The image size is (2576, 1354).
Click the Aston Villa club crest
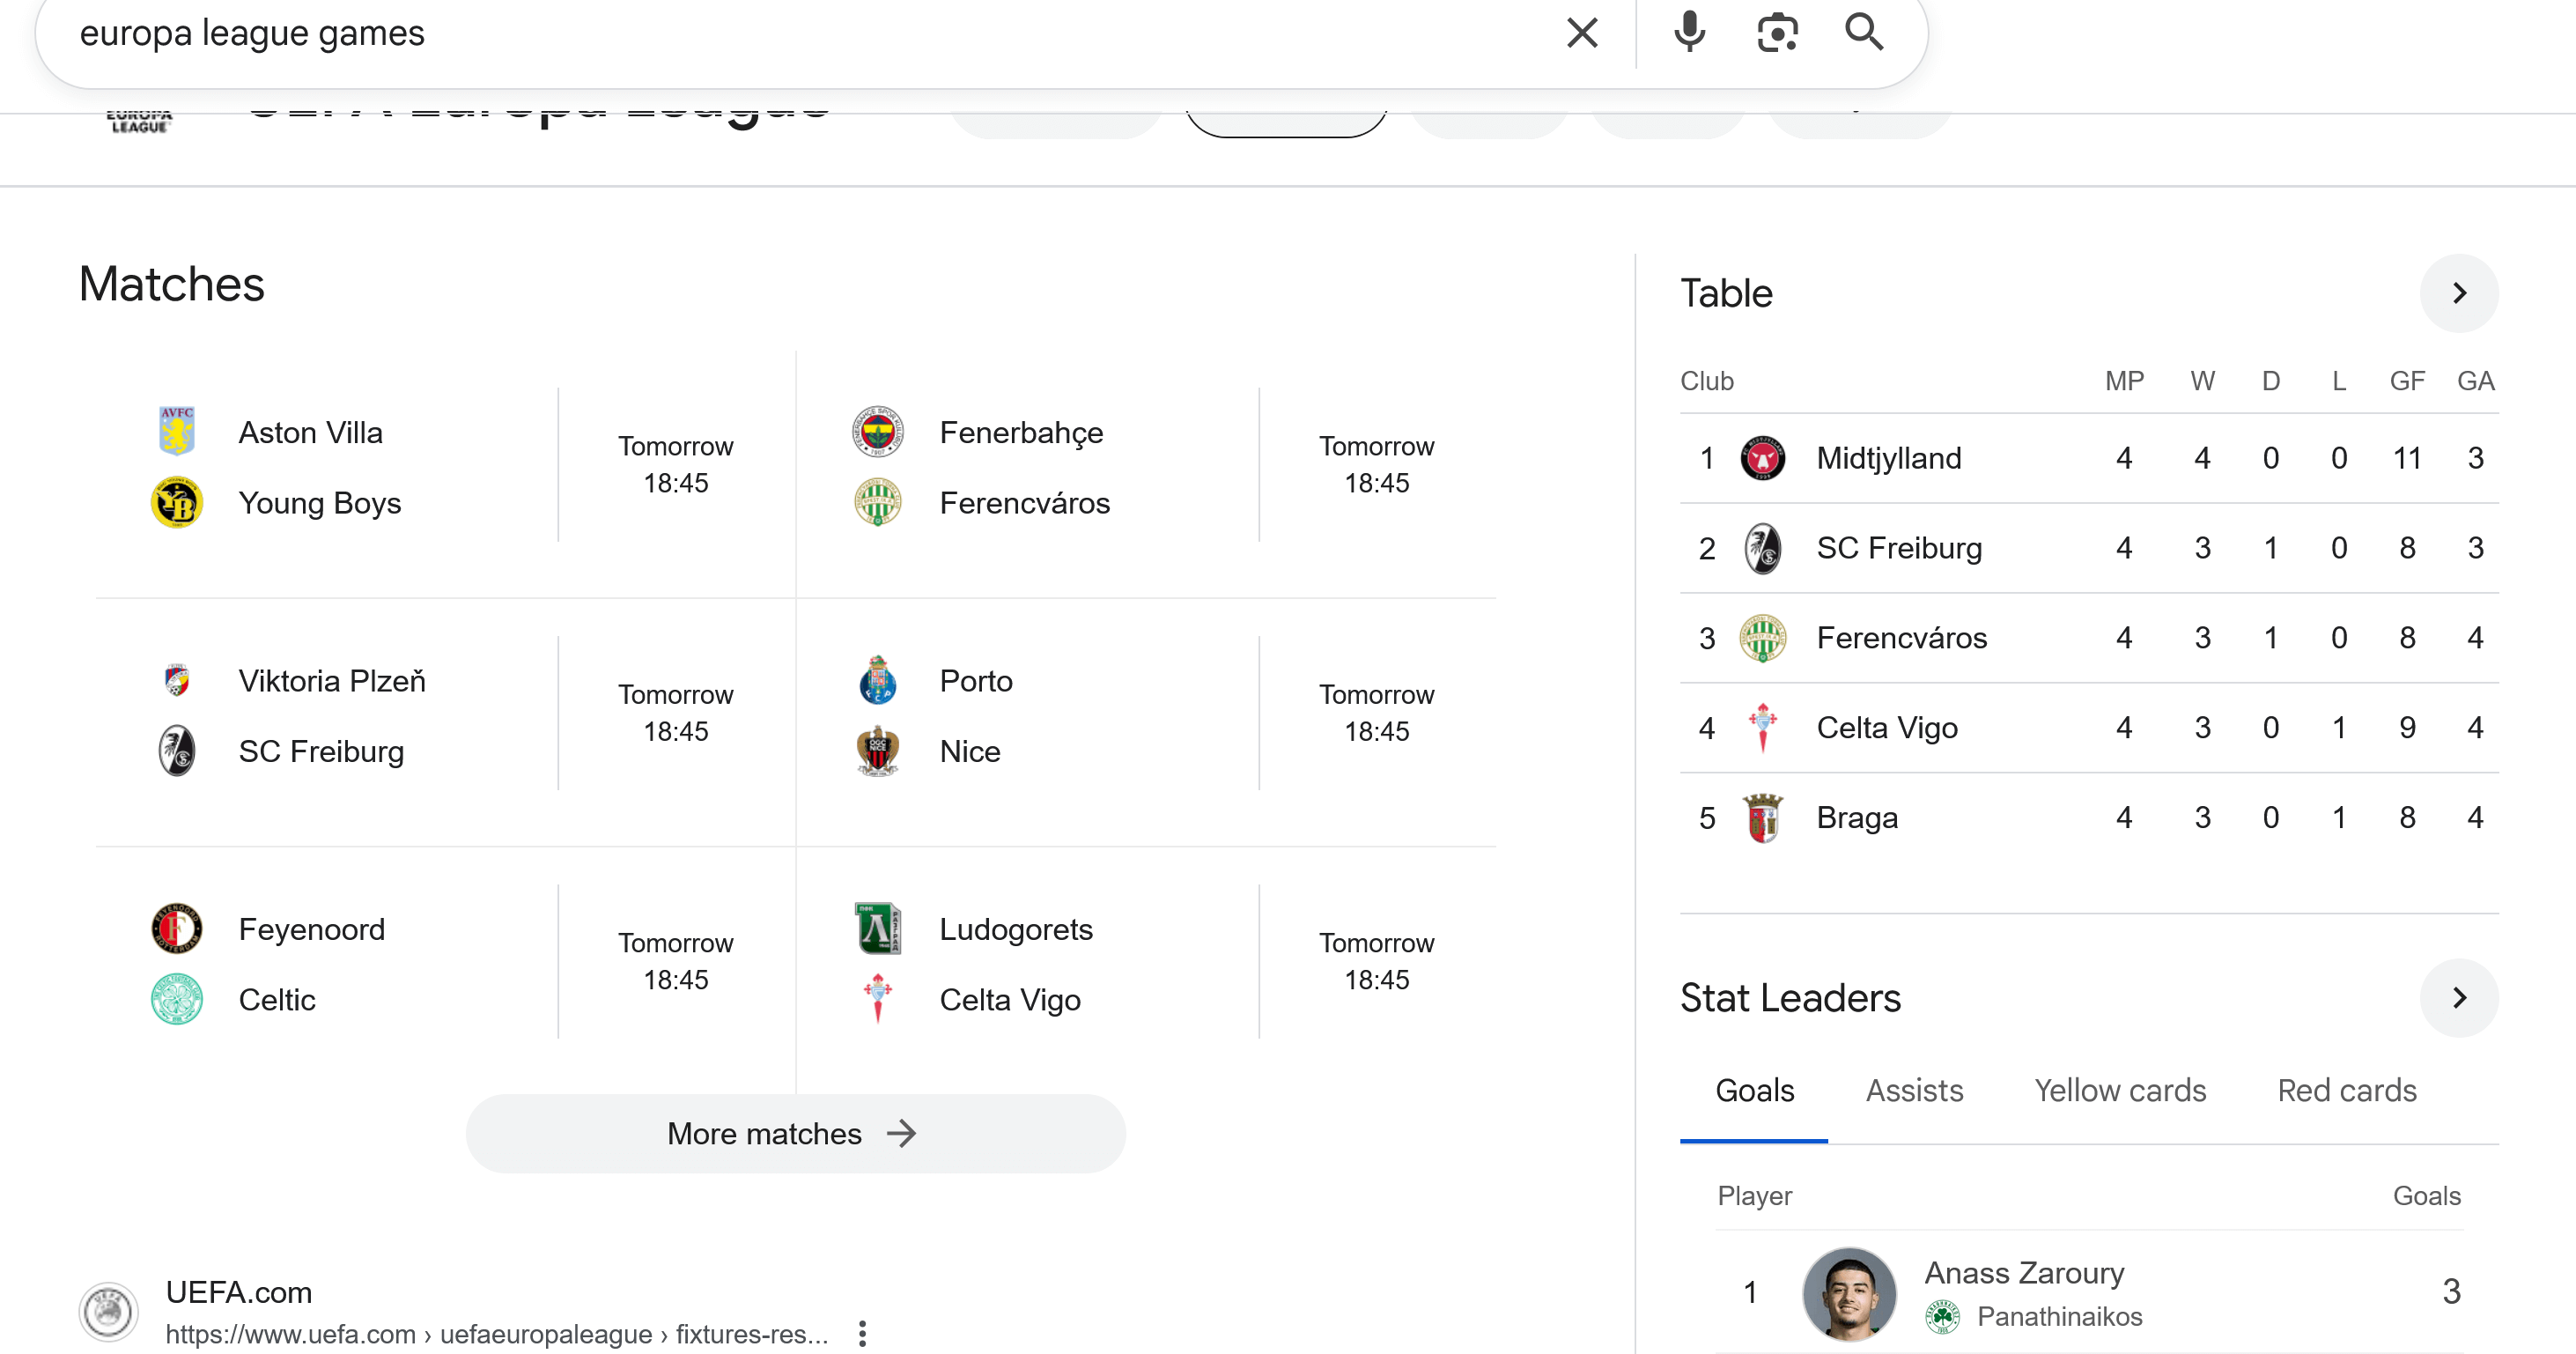[x=177, y=431]
